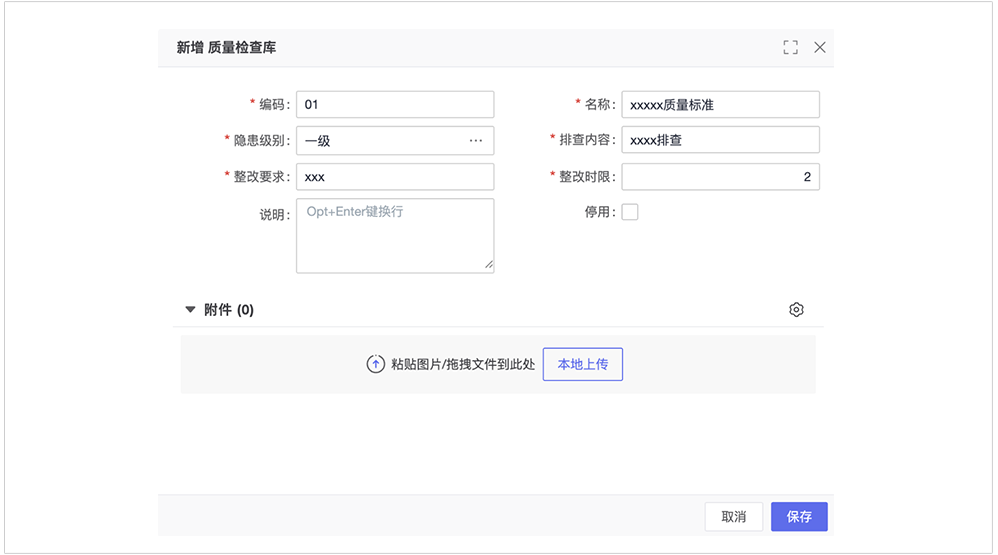Screen dimensions: 998x555
Task: Toggle the 停用 checkbox
Action: pos(630,212)
